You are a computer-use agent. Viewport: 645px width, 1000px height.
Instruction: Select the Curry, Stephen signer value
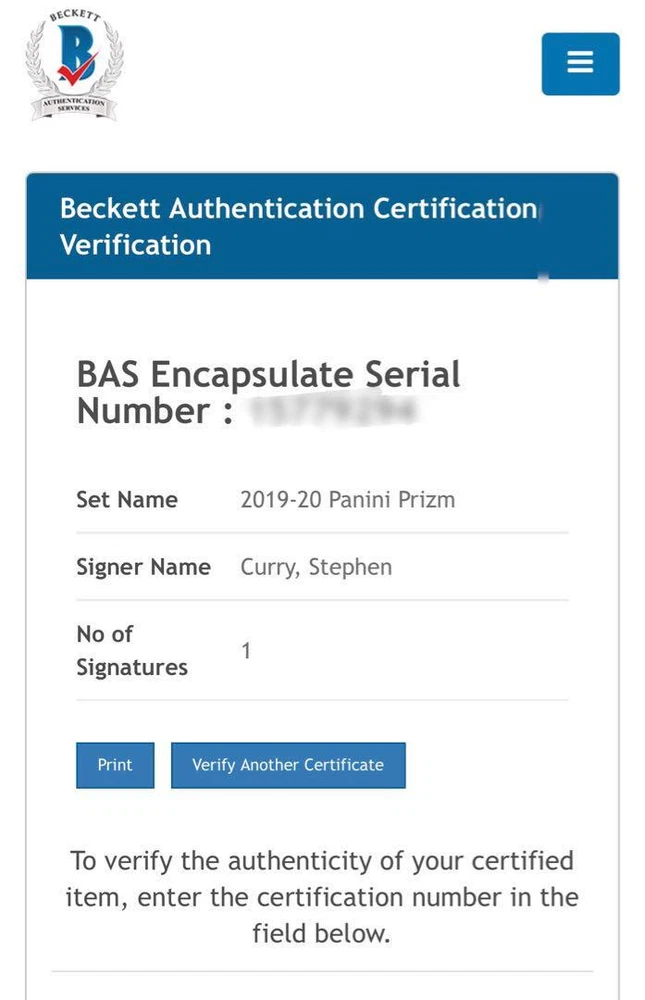tap(316, 567)
